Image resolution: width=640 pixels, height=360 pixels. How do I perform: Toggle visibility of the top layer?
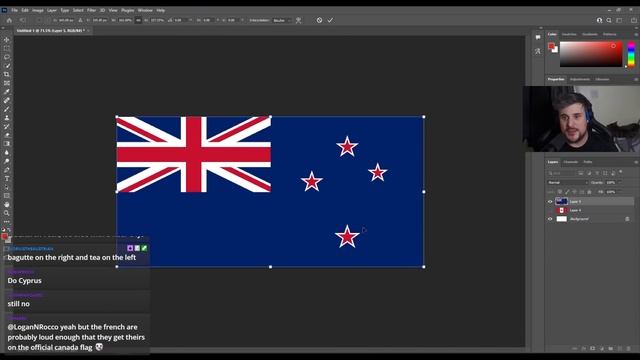pyautogui.click(x=550, y=202)
